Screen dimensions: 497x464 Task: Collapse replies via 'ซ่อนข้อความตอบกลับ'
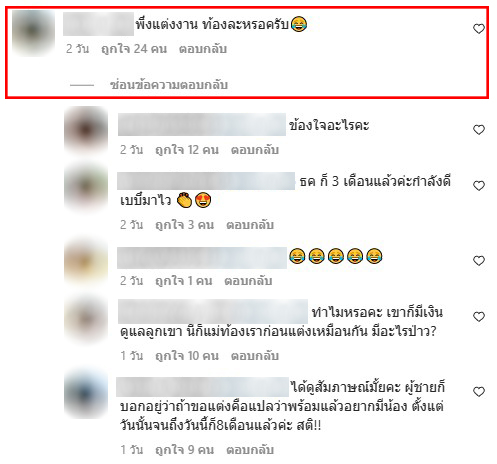click(169, 85)
